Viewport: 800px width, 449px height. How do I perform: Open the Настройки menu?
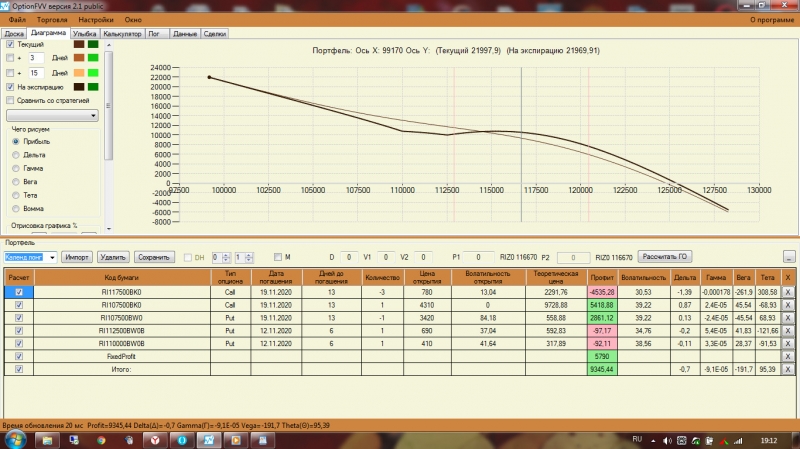(96, 19)
